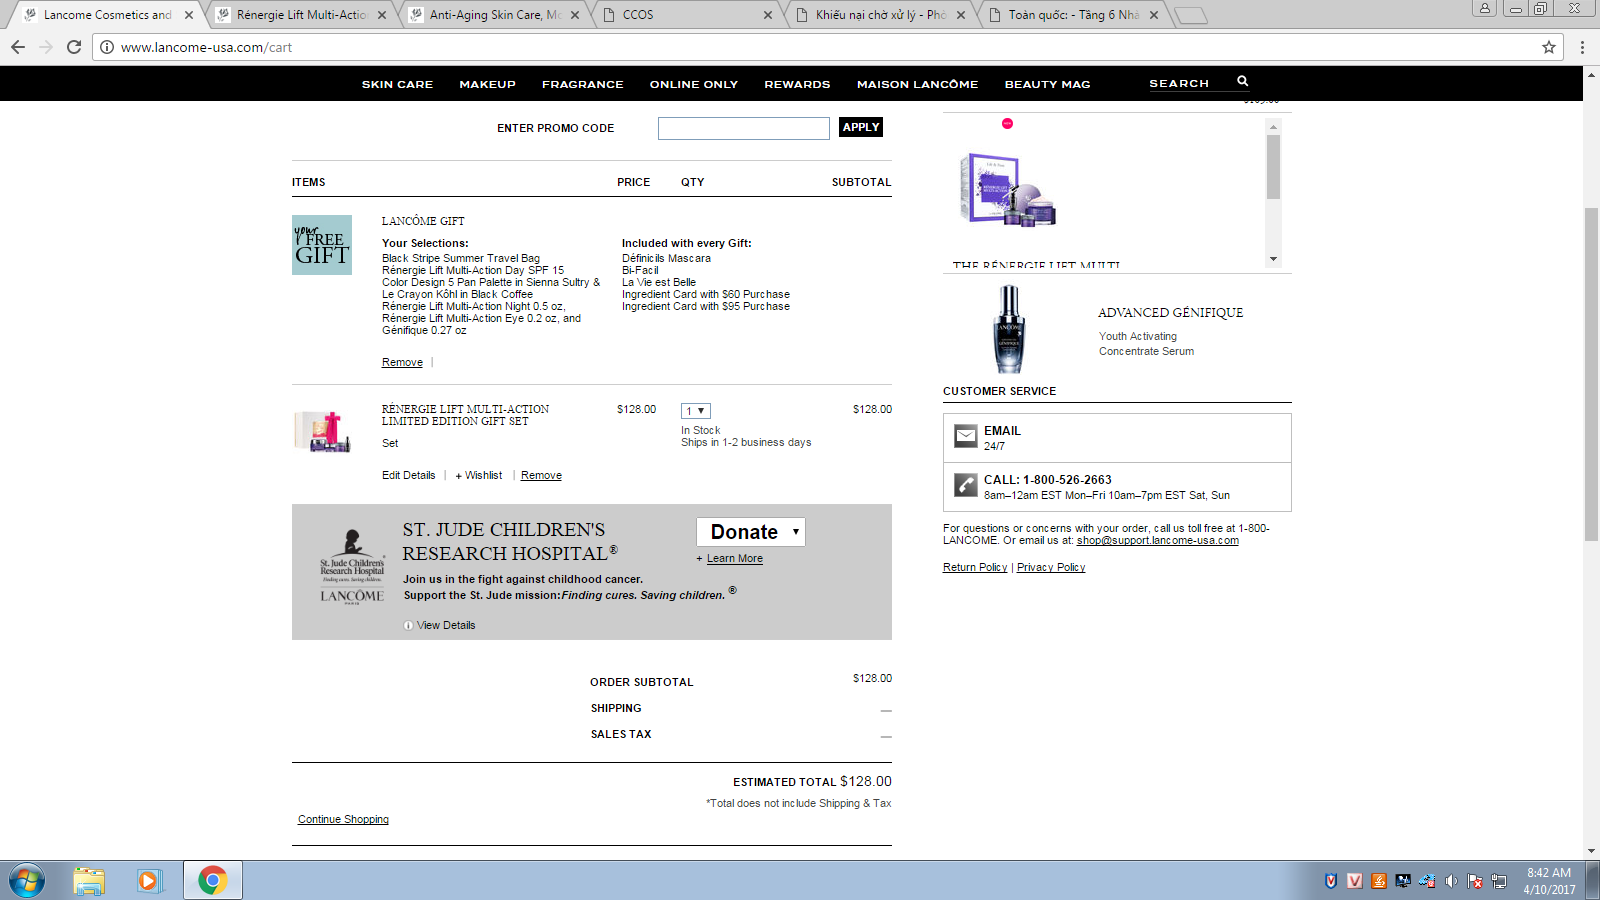Viewport: 1600px width, 900px height.
Task: Open the quantity dropdown for gift set
Action: [696, 411]
